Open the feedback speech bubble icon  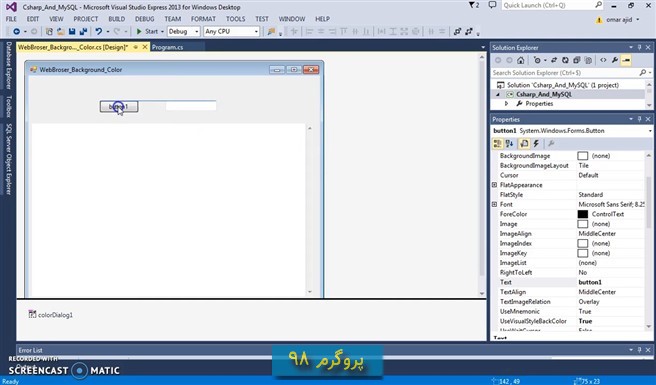[492, 5]
